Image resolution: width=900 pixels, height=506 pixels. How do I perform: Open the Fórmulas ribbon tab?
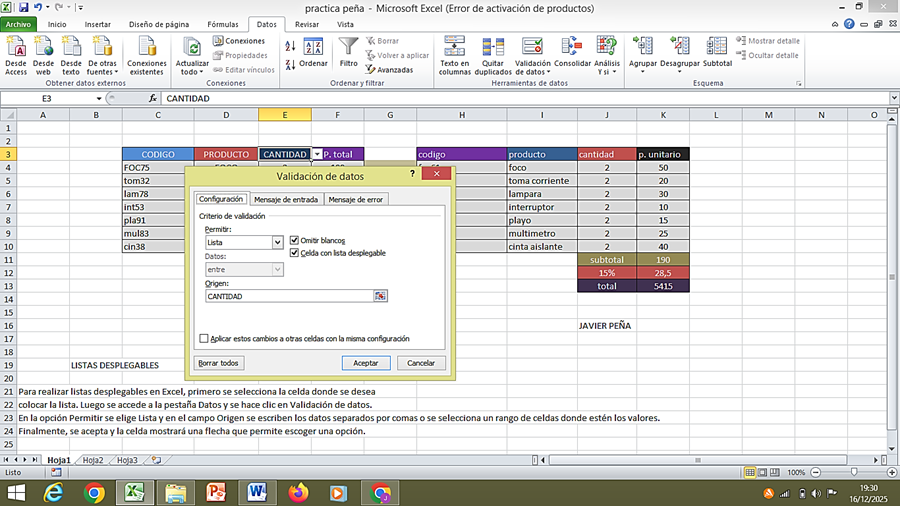point(222,23)
